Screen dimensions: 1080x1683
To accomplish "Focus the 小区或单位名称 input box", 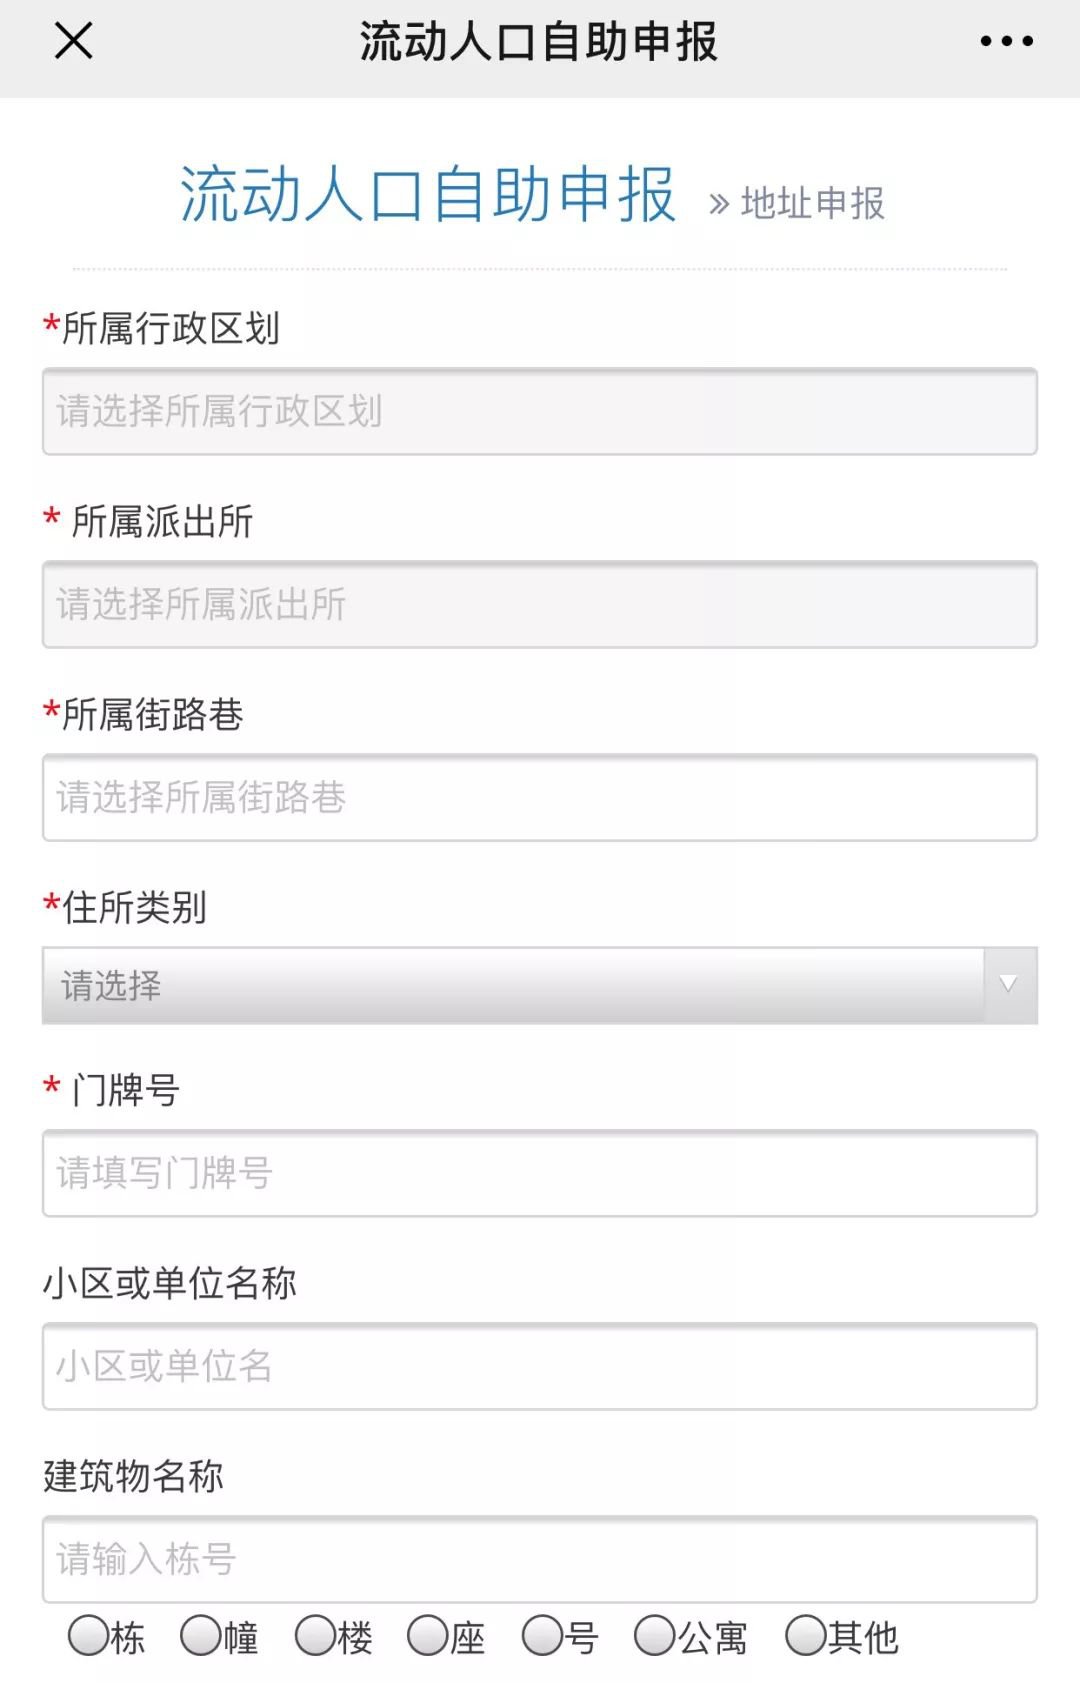I will pyautogui.click(x=539, y=1366).
